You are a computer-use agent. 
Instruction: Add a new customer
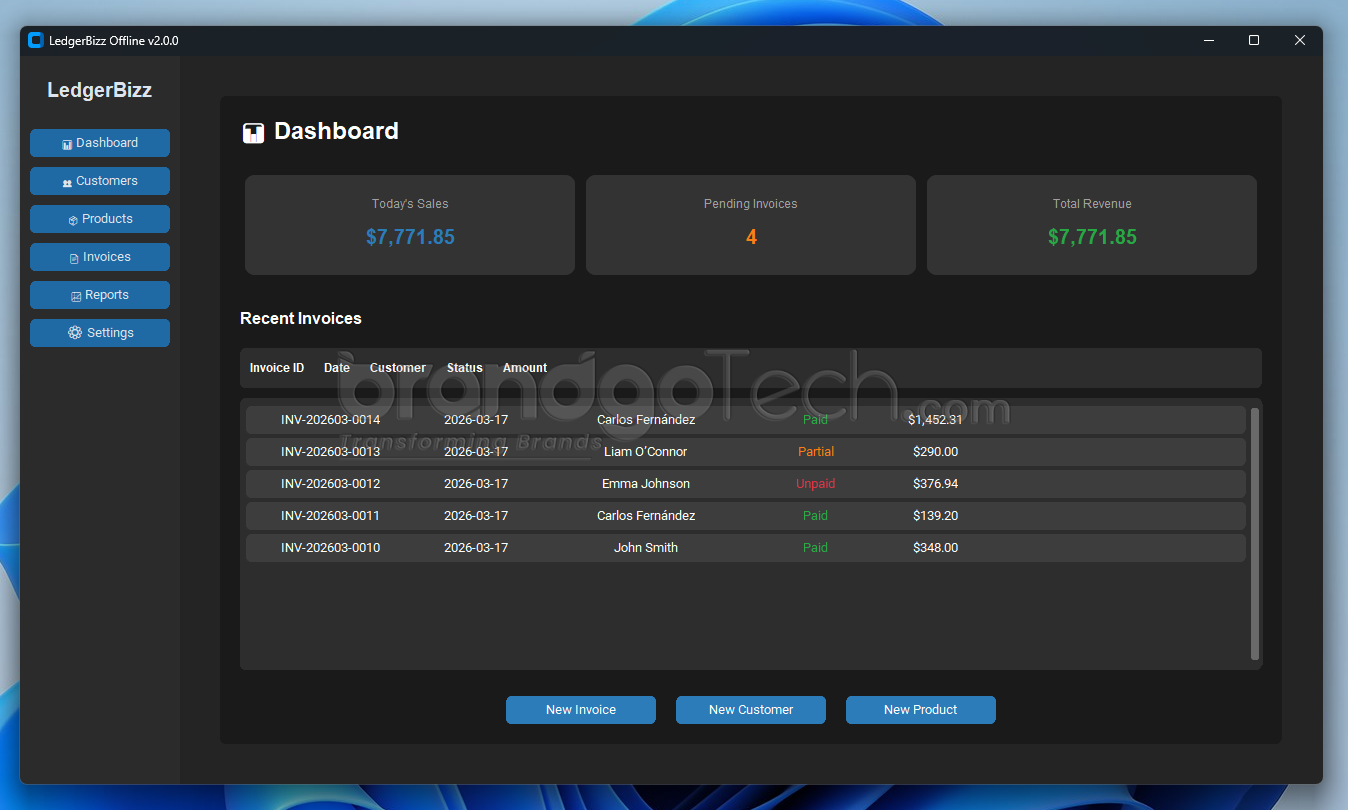(750, 710)
